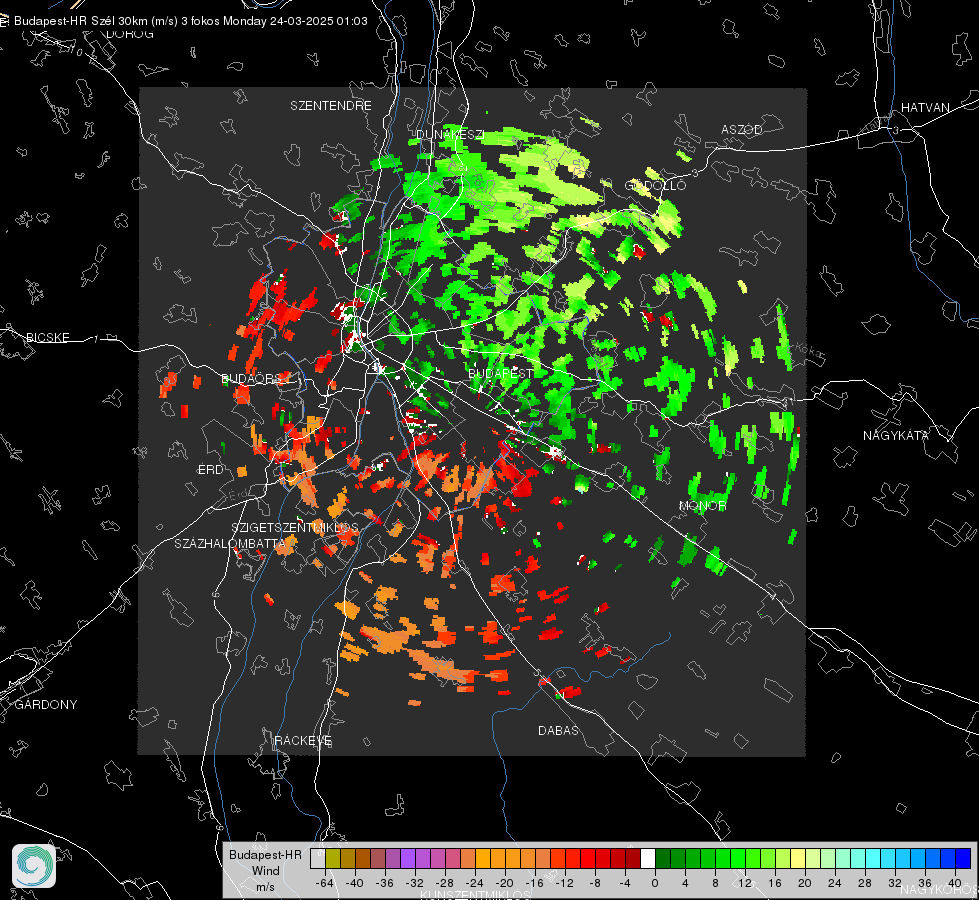Click the '-64' legend value
Image resolution: width=979 pixels, height=900 pixels.
325,883
